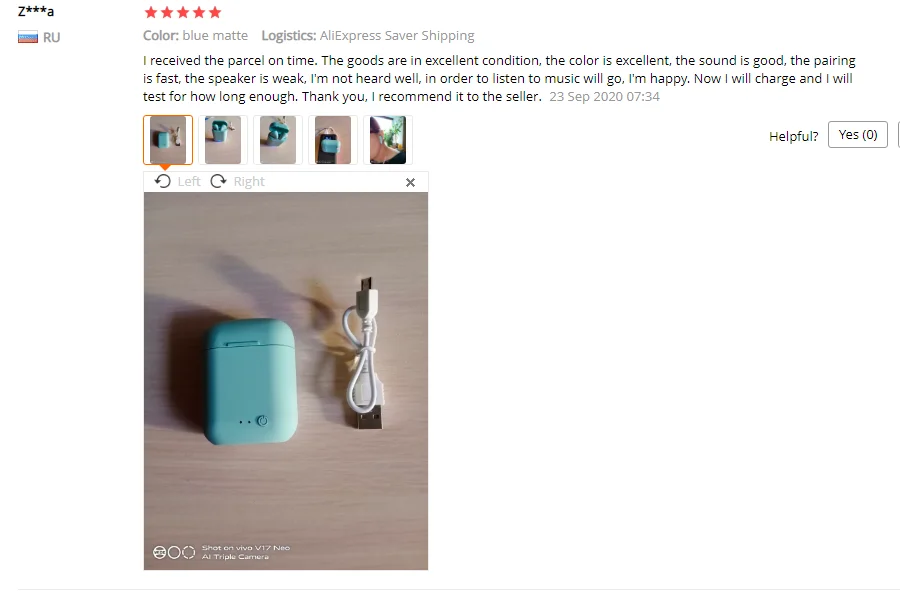Click the Russian flag icon
The image size is (900, 600).
(28, 37)
